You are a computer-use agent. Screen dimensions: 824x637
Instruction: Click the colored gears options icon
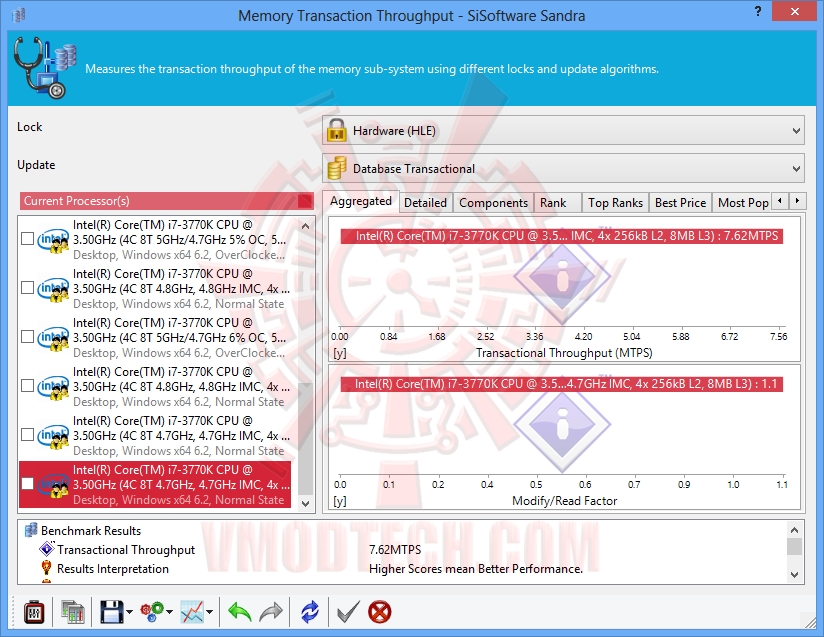pyautogui.click(x=152, y=612)
